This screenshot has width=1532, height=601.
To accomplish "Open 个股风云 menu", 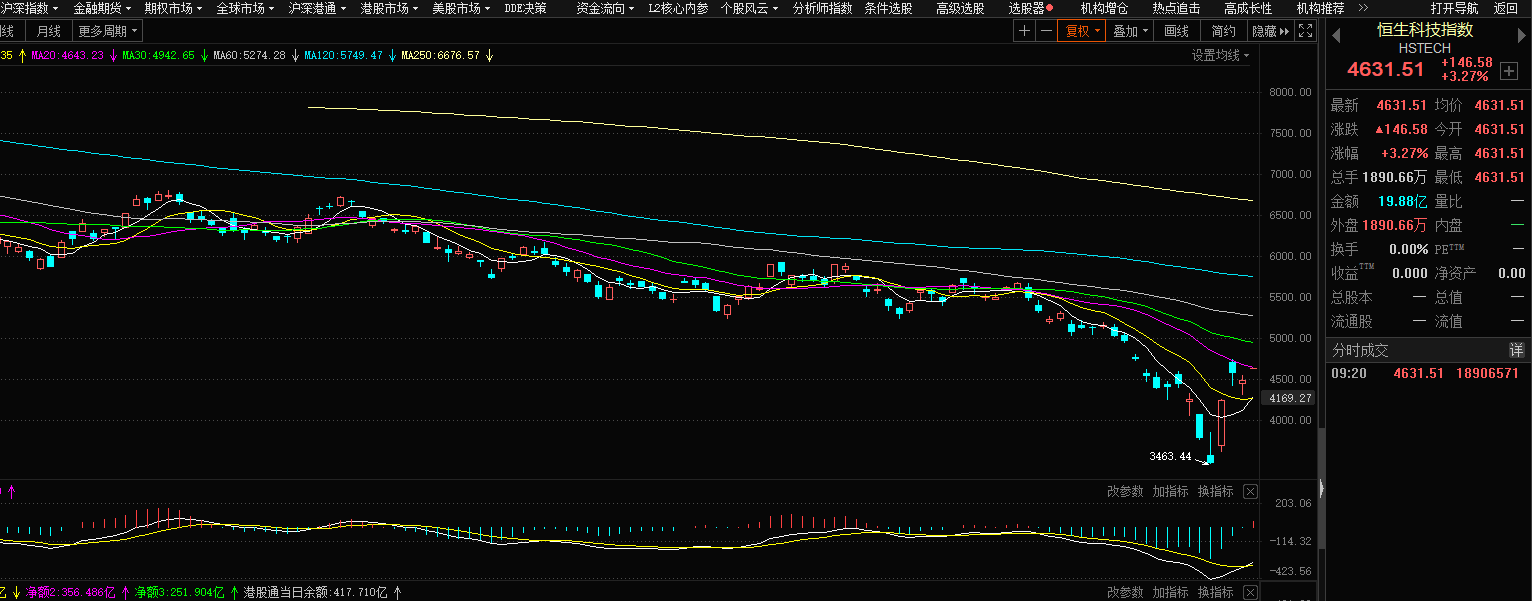I will point(751,8).
